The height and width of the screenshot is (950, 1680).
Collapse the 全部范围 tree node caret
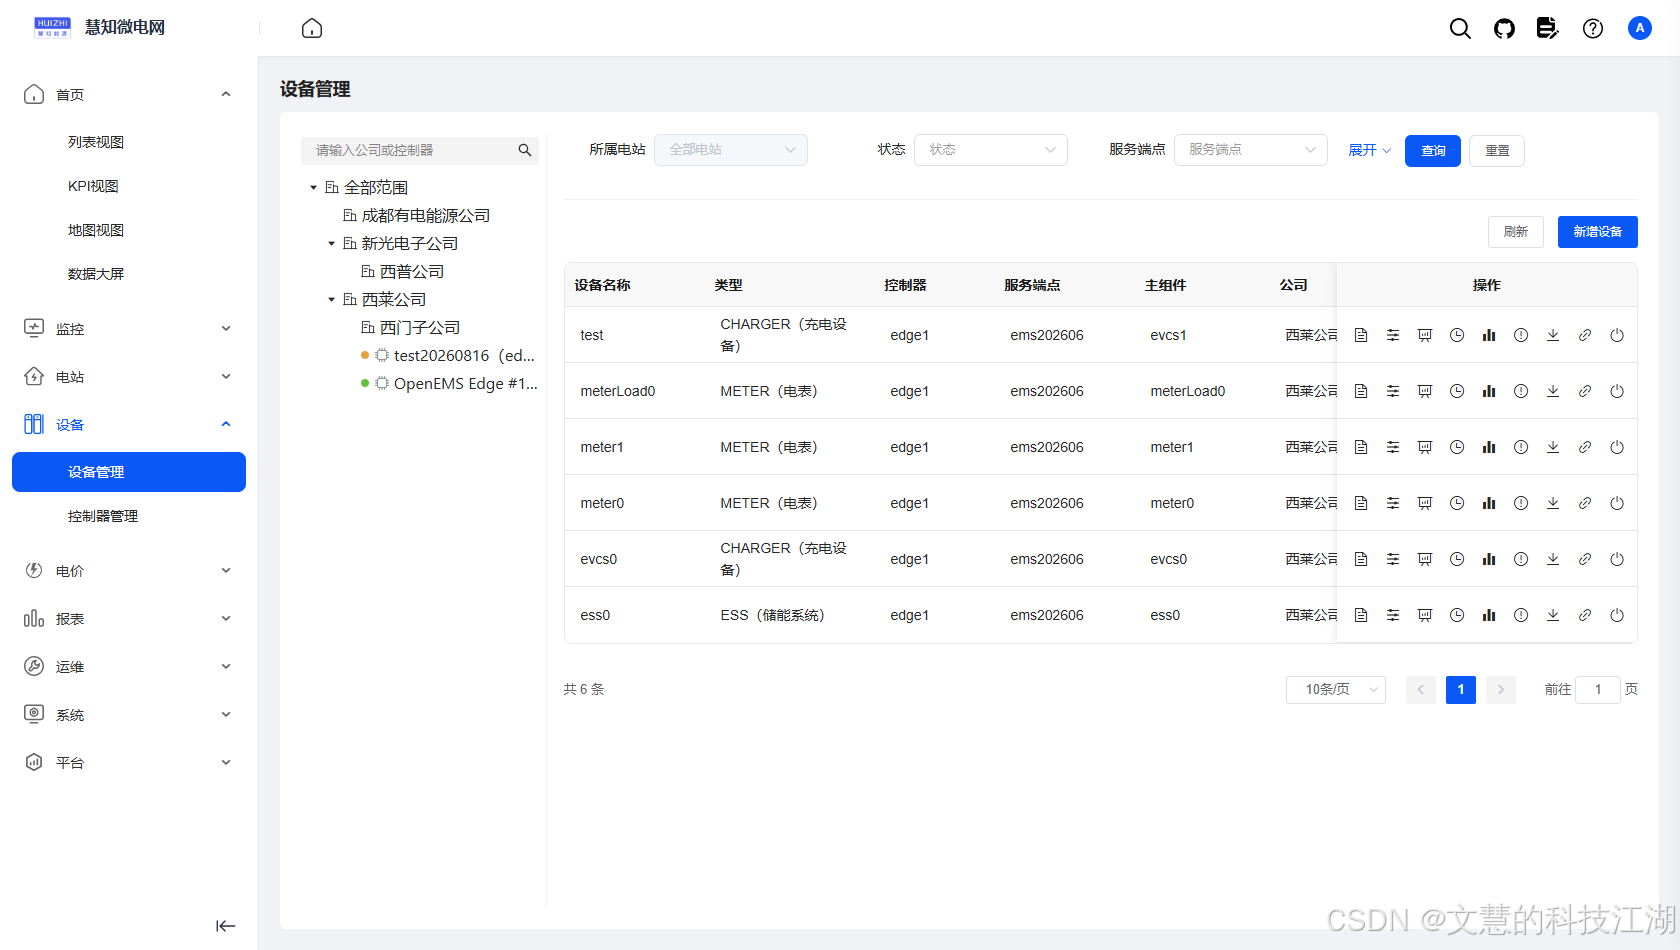pyautogui.click(x=313, y=188)
